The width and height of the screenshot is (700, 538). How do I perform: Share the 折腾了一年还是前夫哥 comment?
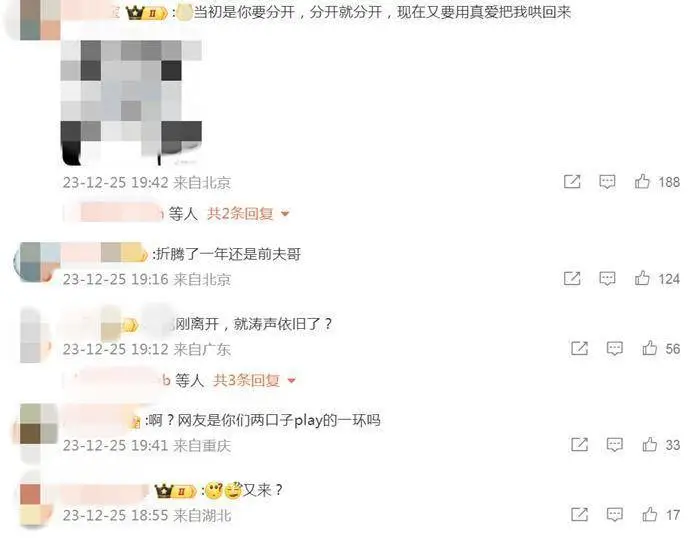click(x=572, y=278)
